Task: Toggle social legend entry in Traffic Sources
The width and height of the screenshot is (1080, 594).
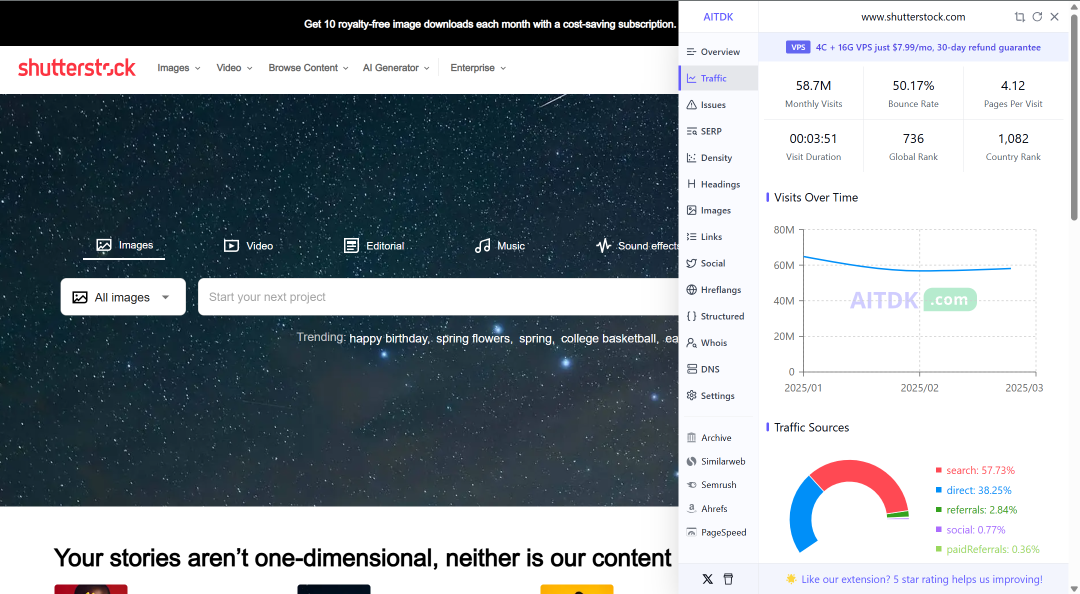Action: (970, 530)
